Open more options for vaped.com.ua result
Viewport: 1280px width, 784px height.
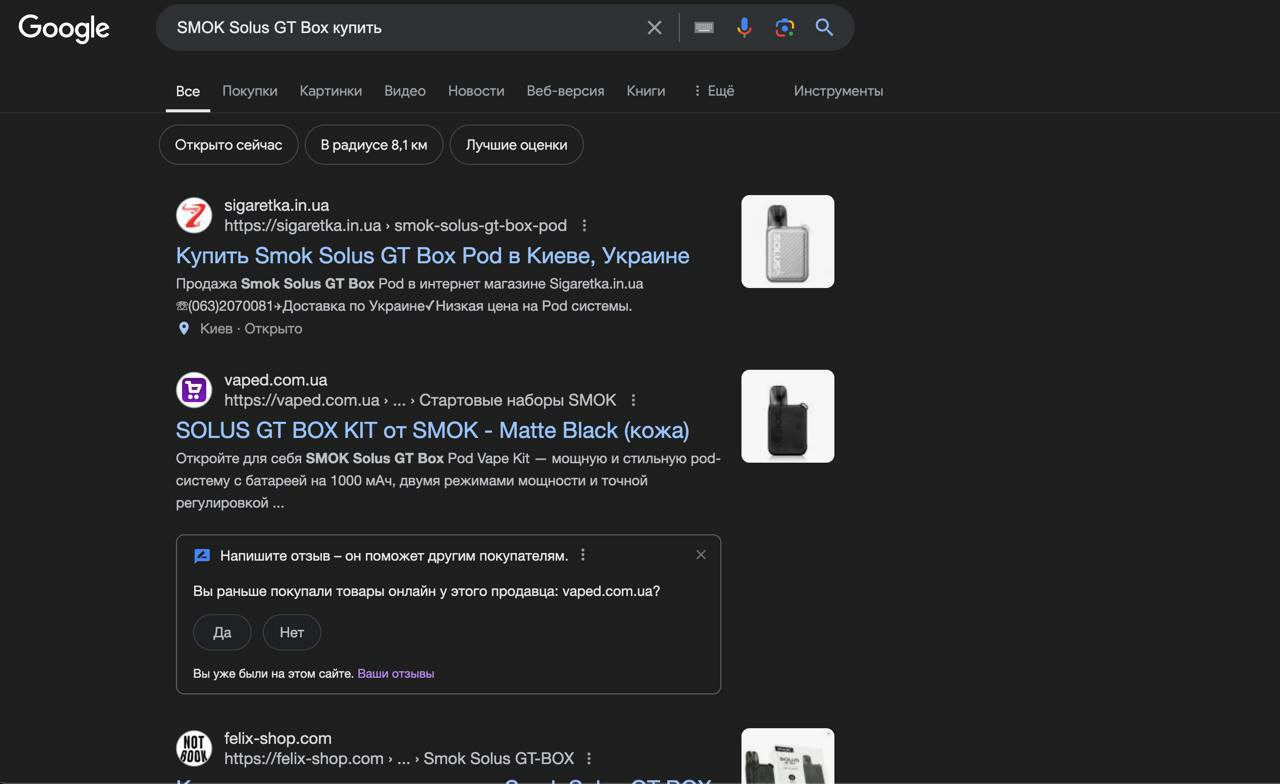click(633, 401)
